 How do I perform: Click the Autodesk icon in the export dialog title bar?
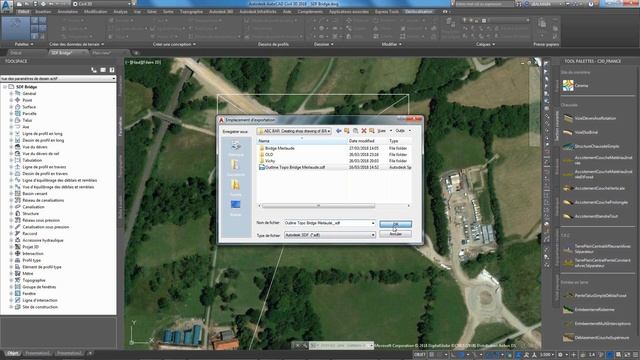pyautogui.click(x=222, y=120)
